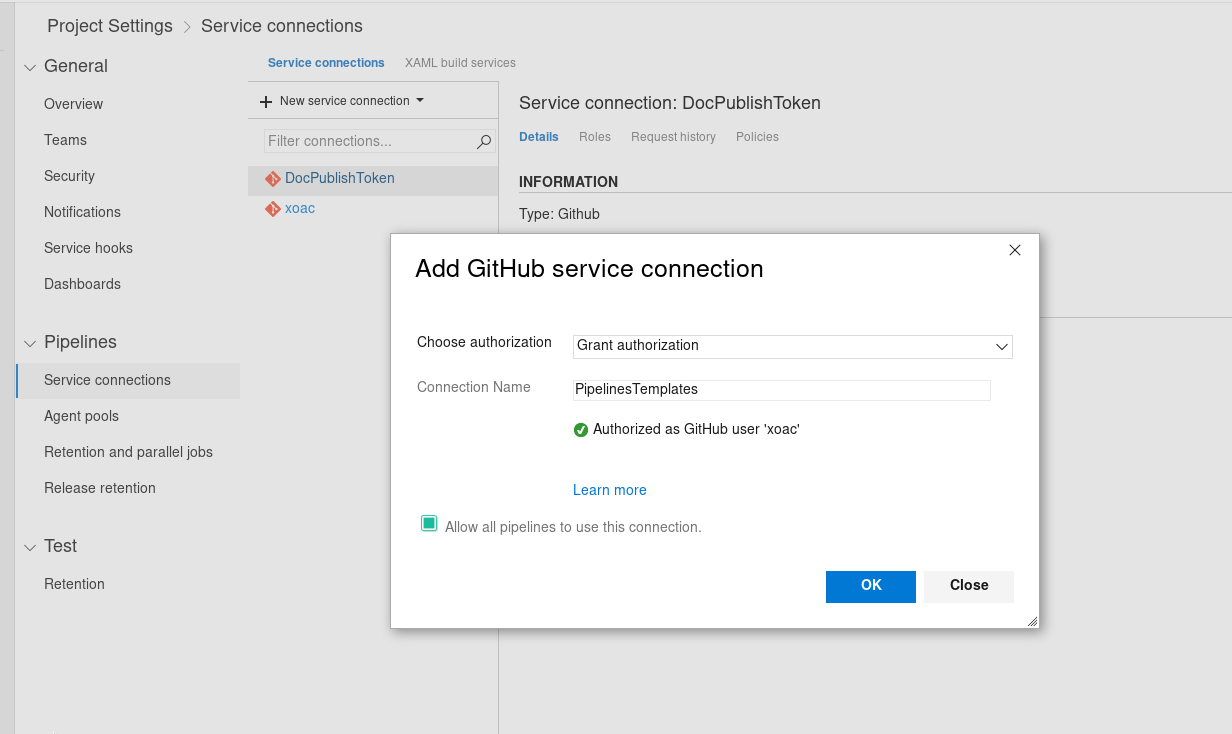This screenshot has height=734, width=1232.
Task: Open the Request history tab
Action: coord(673,137)
